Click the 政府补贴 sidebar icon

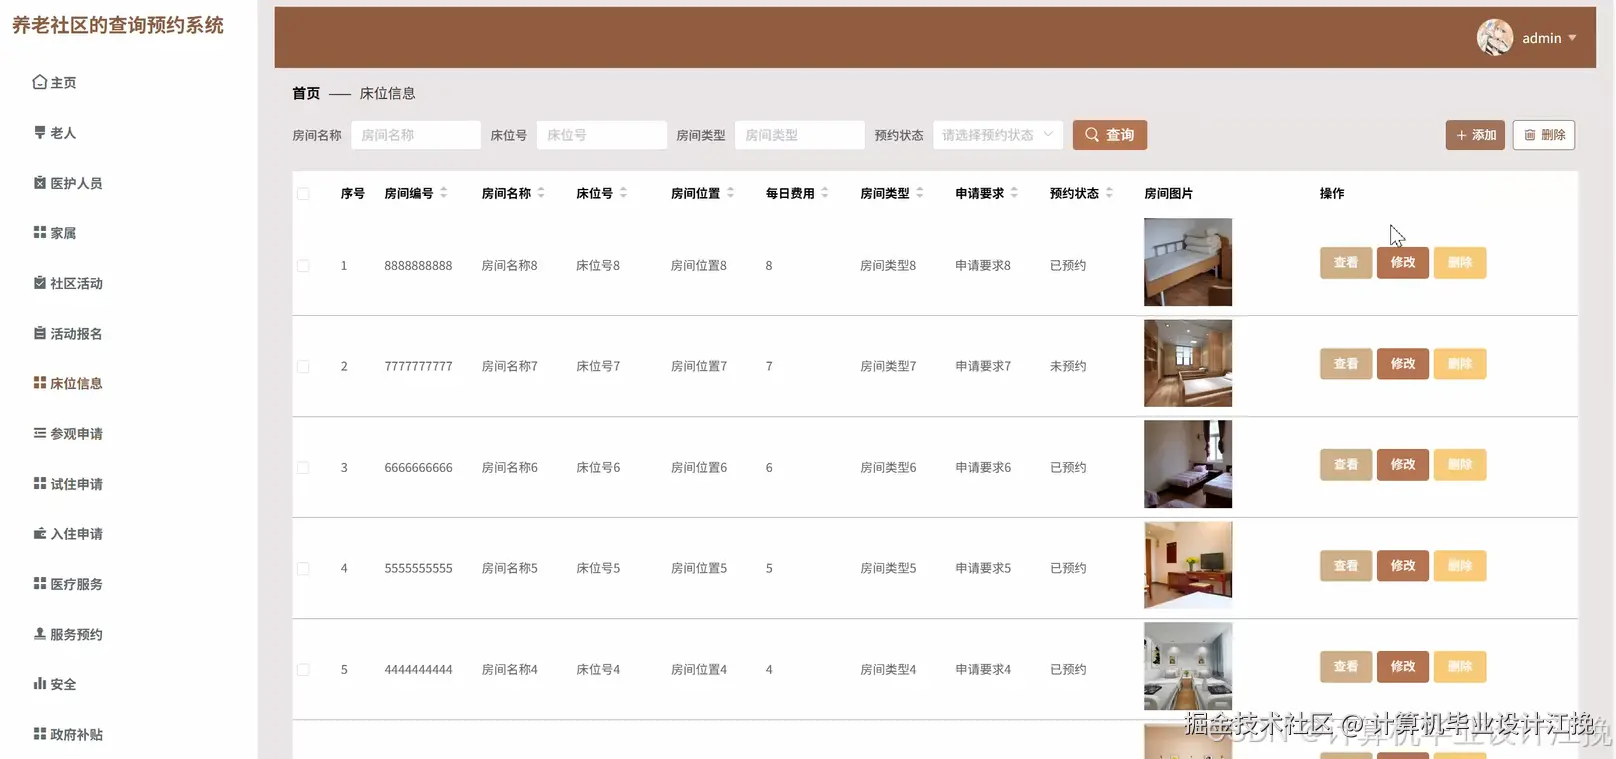coord(40,733)
